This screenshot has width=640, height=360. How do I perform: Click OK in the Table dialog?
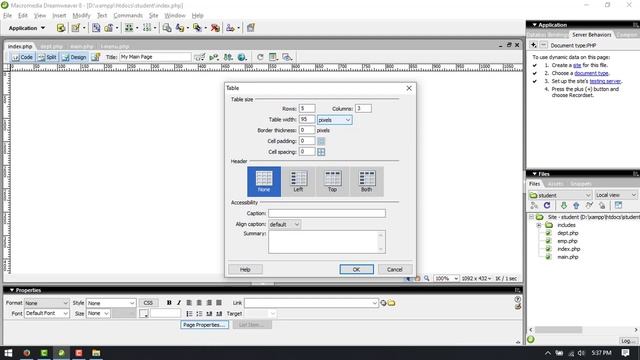pos(356,269)
